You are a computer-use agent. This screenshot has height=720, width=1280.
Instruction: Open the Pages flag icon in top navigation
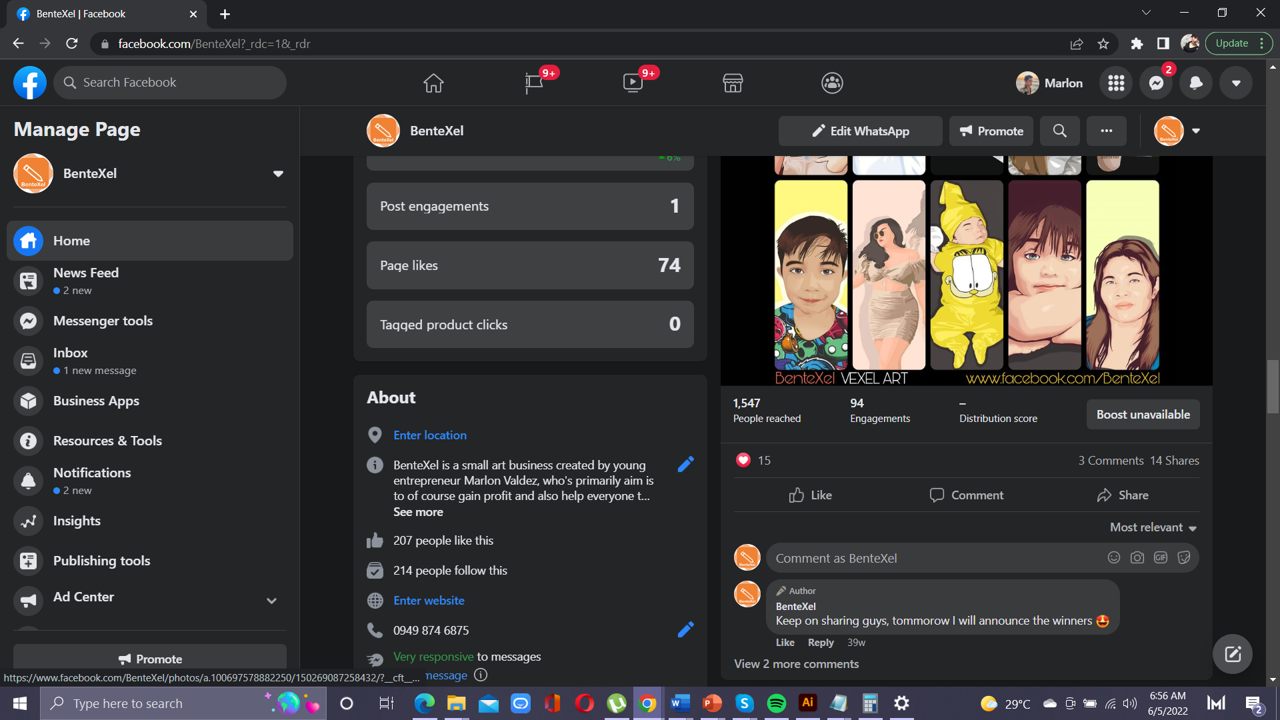(534, 83)
